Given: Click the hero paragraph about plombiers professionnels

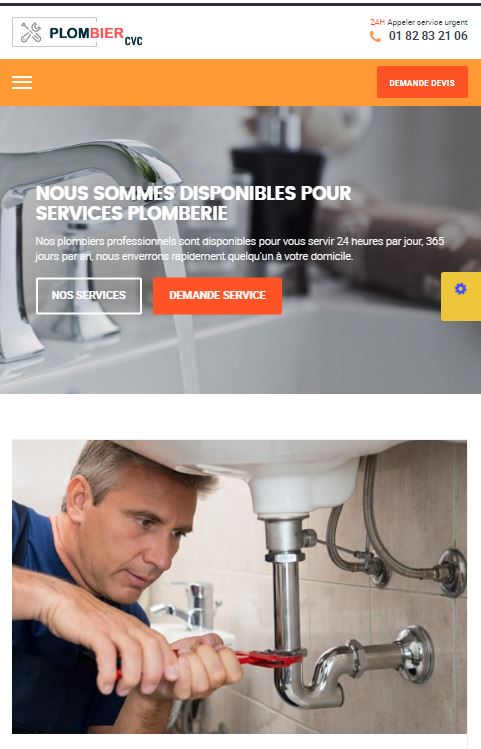Looking at the screenshot, I should point(240,248).
